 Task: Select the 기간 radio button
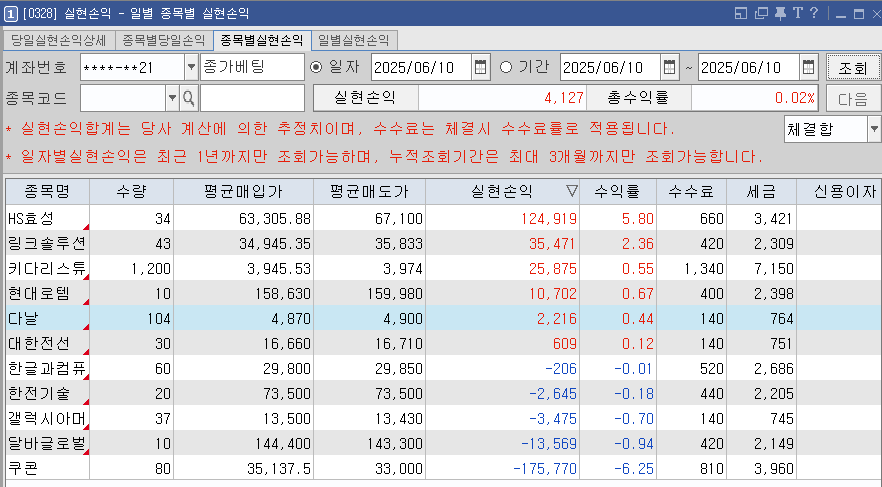(506, 67)
